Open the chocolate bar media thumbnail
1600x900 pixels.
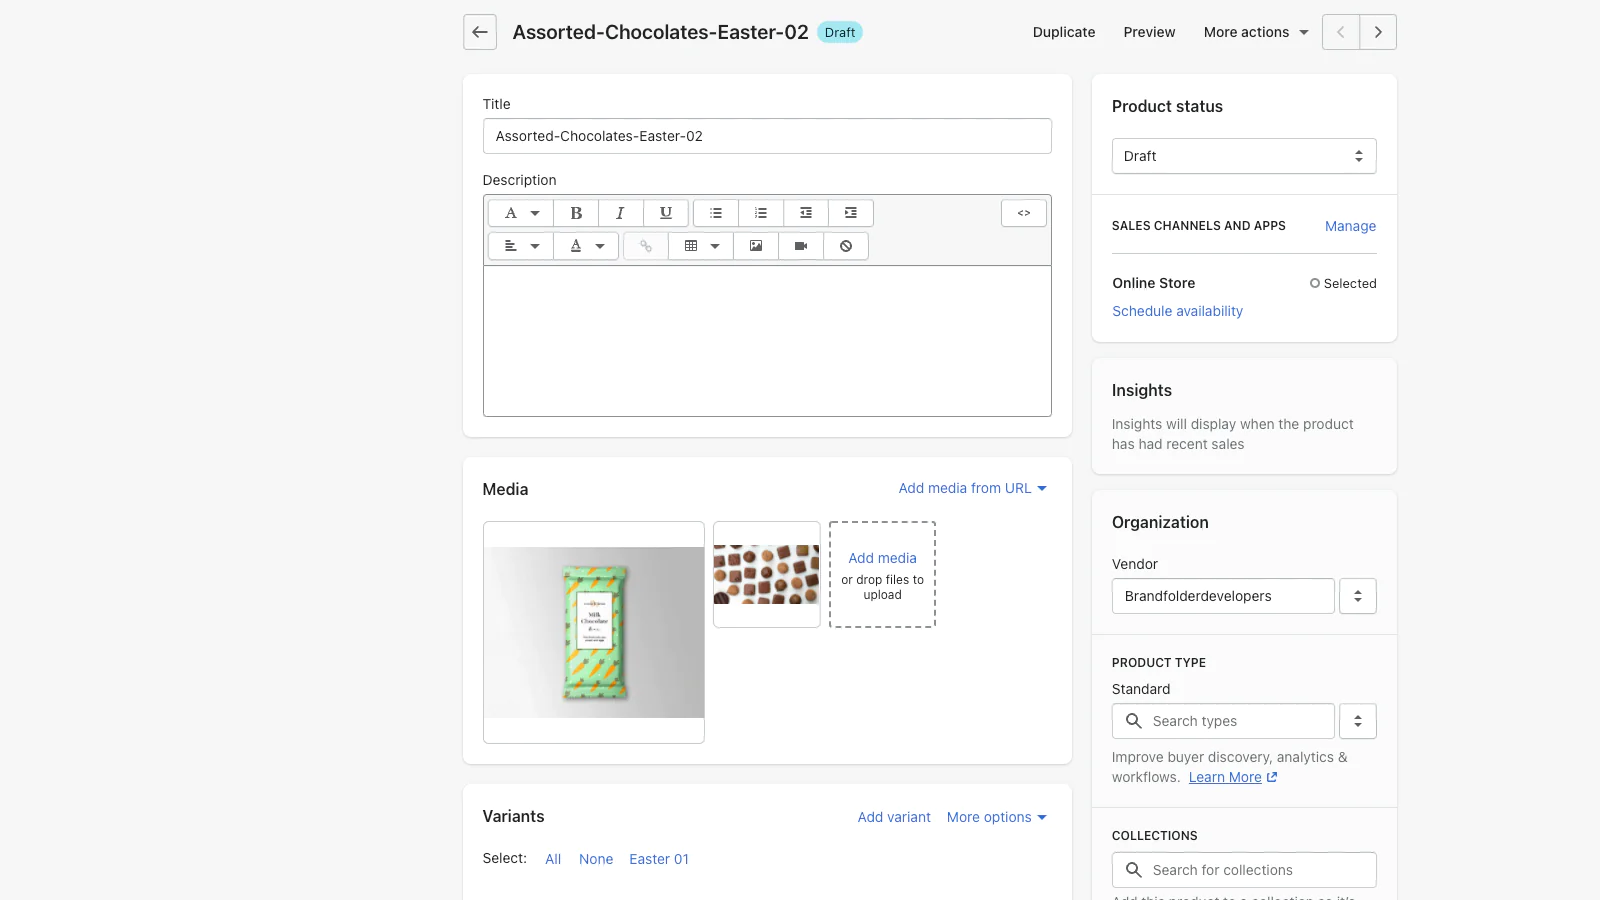point(594,632)
